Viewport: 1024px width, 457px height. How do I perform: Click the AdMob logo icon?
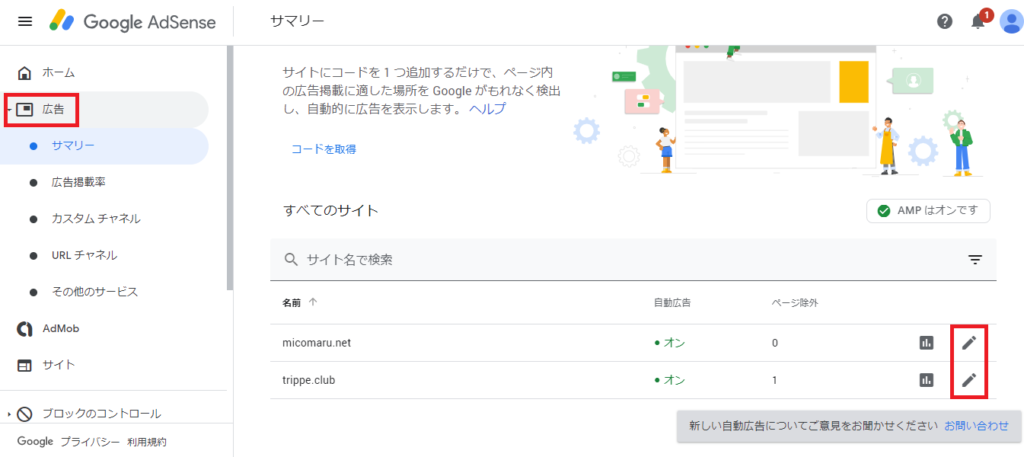tap(24, 329)
